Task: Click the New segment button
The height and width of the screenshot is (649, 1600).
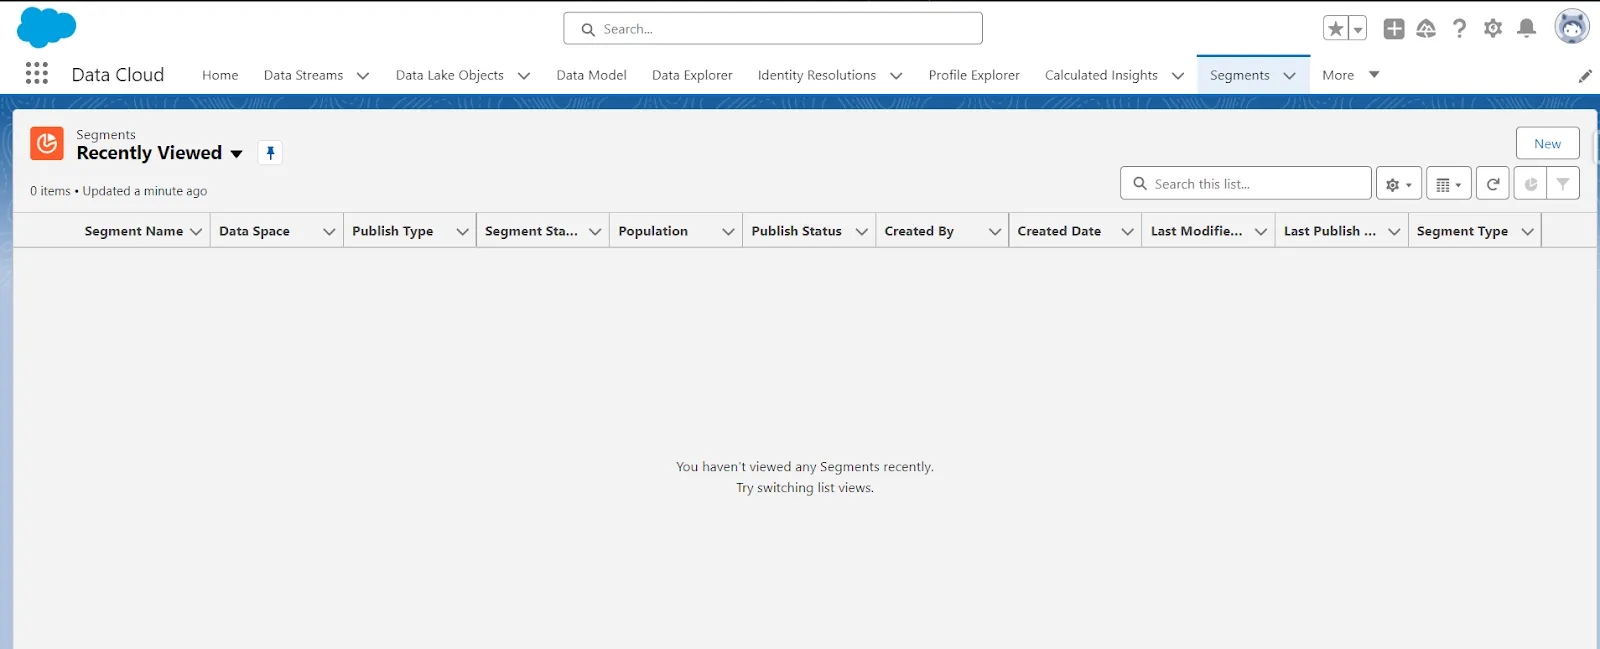Action: coord(1547,144)
